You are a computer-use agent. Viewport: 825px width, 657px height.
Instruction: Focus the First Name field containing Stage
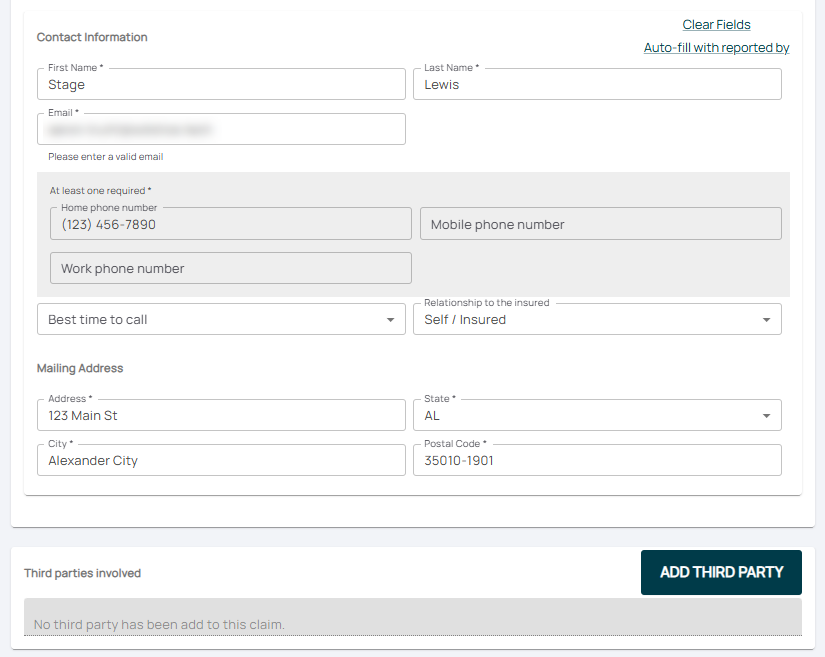click(221, 85)
